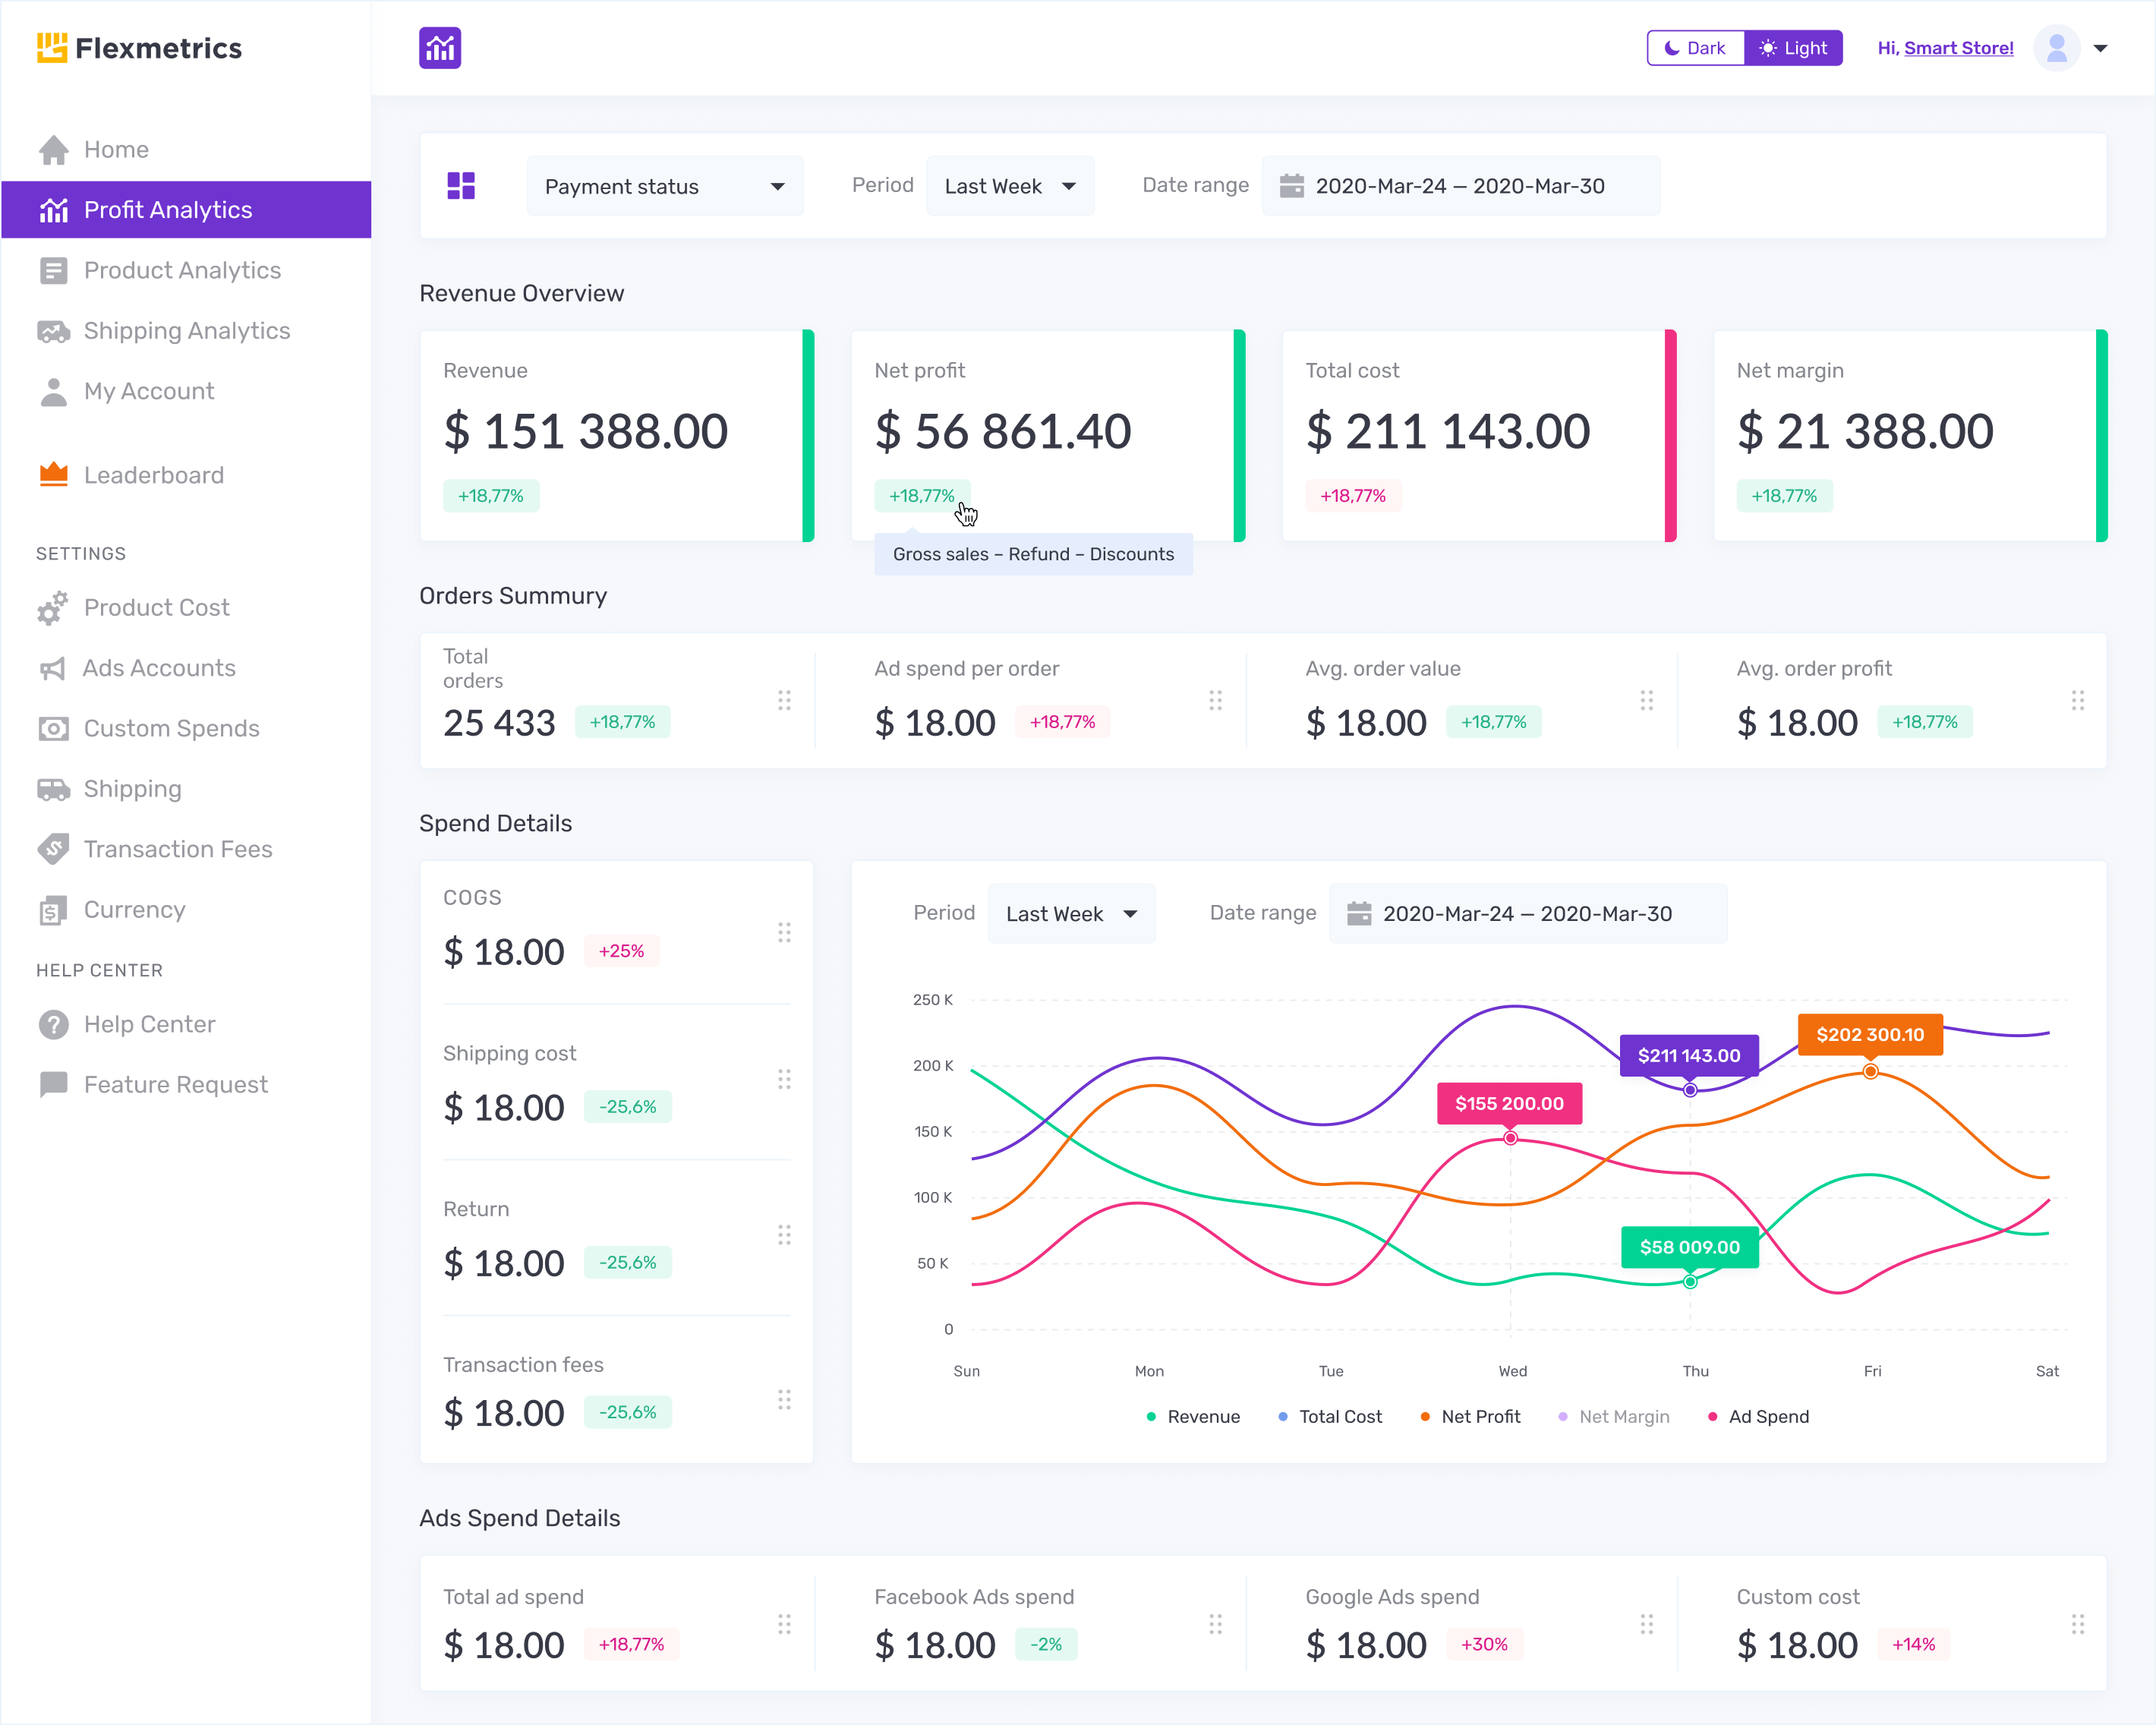2156x1725 pixels.
Task: Click the Transaction Fees tag icon
Action: click(53, 848)
